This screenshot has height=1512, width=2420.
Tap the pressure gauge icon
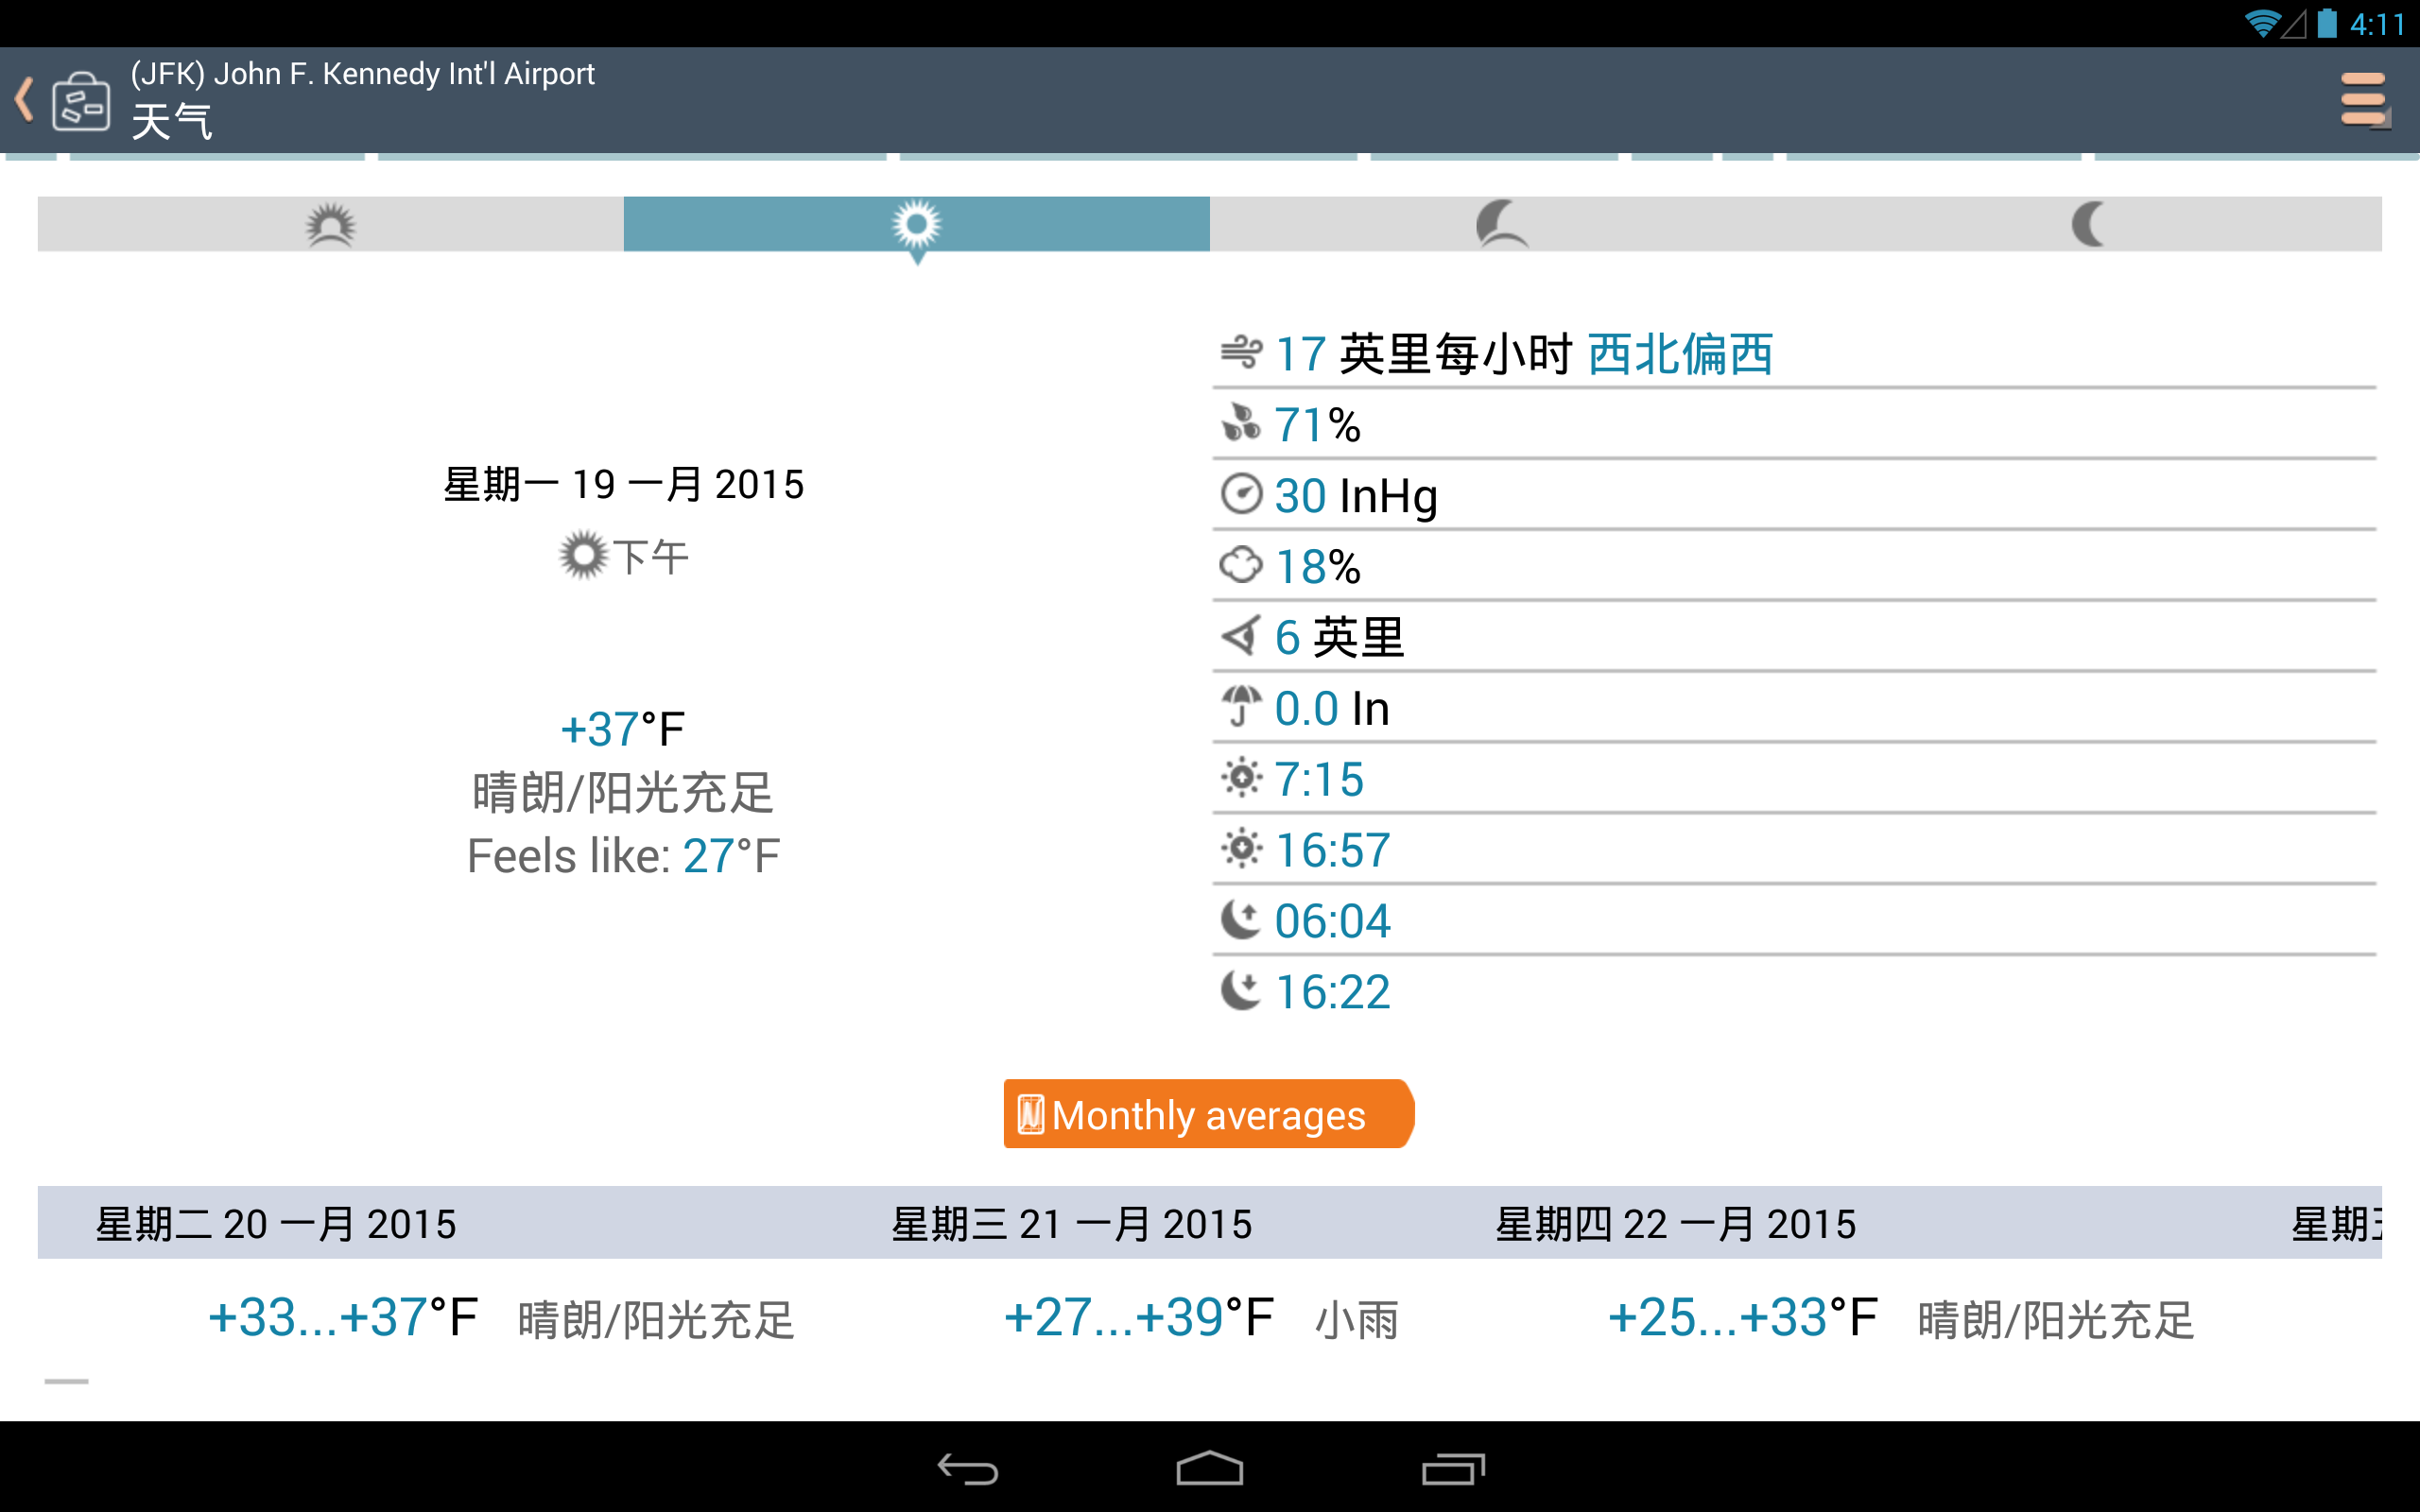pos(1241,495)
